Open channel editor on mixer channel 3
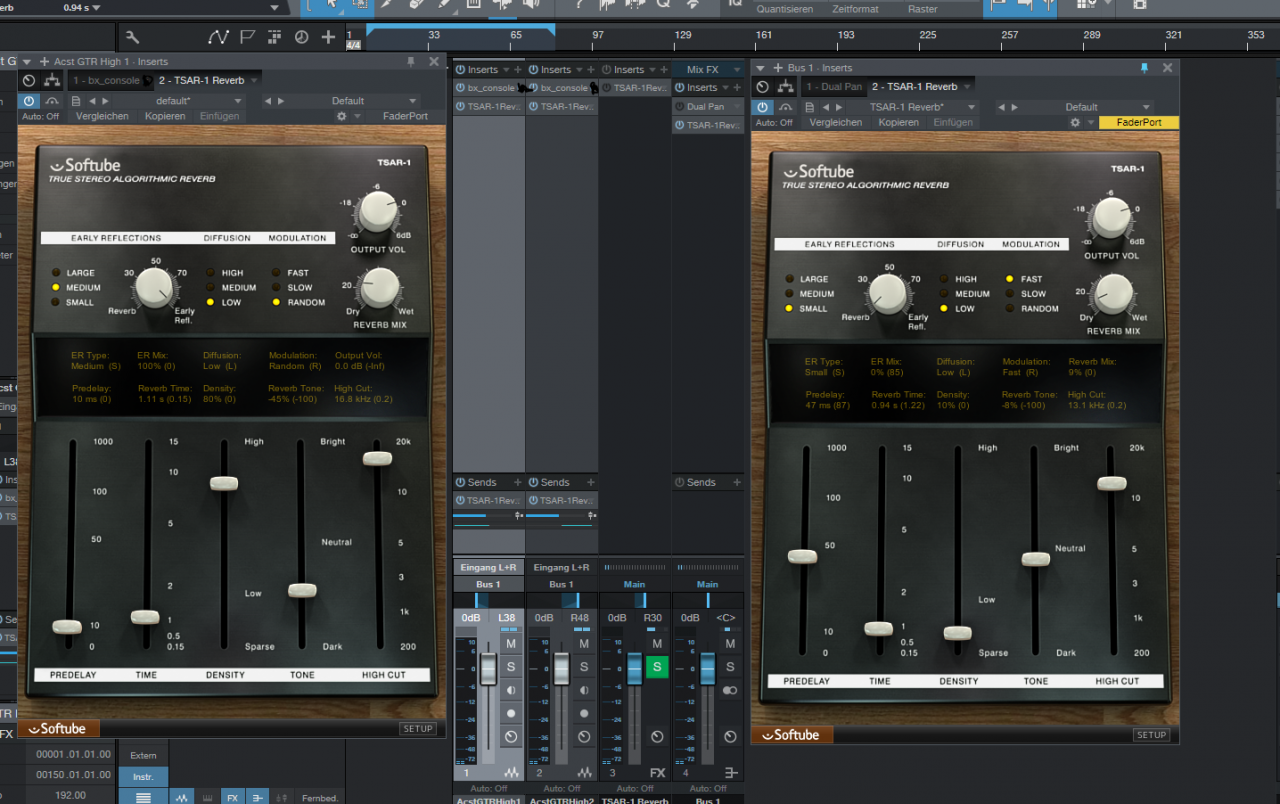Image resolution: width=1280 pixels, height=804 pixels. [x=657, y=737]
